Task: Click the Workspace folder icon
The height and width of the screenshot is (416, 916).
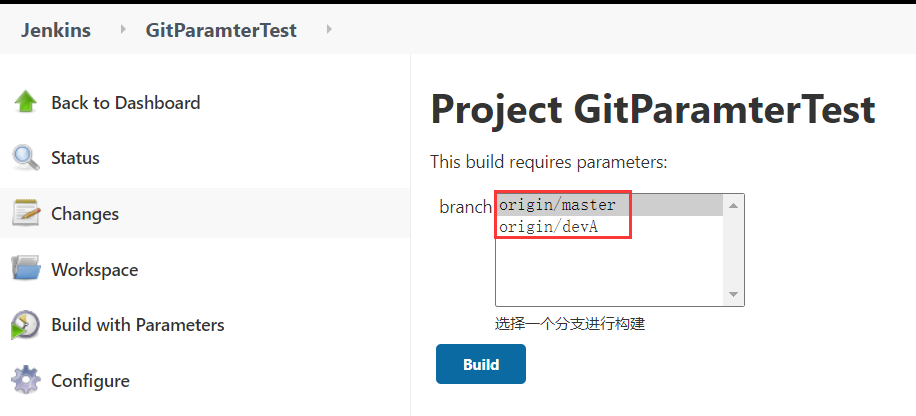Action: [25, 269]
